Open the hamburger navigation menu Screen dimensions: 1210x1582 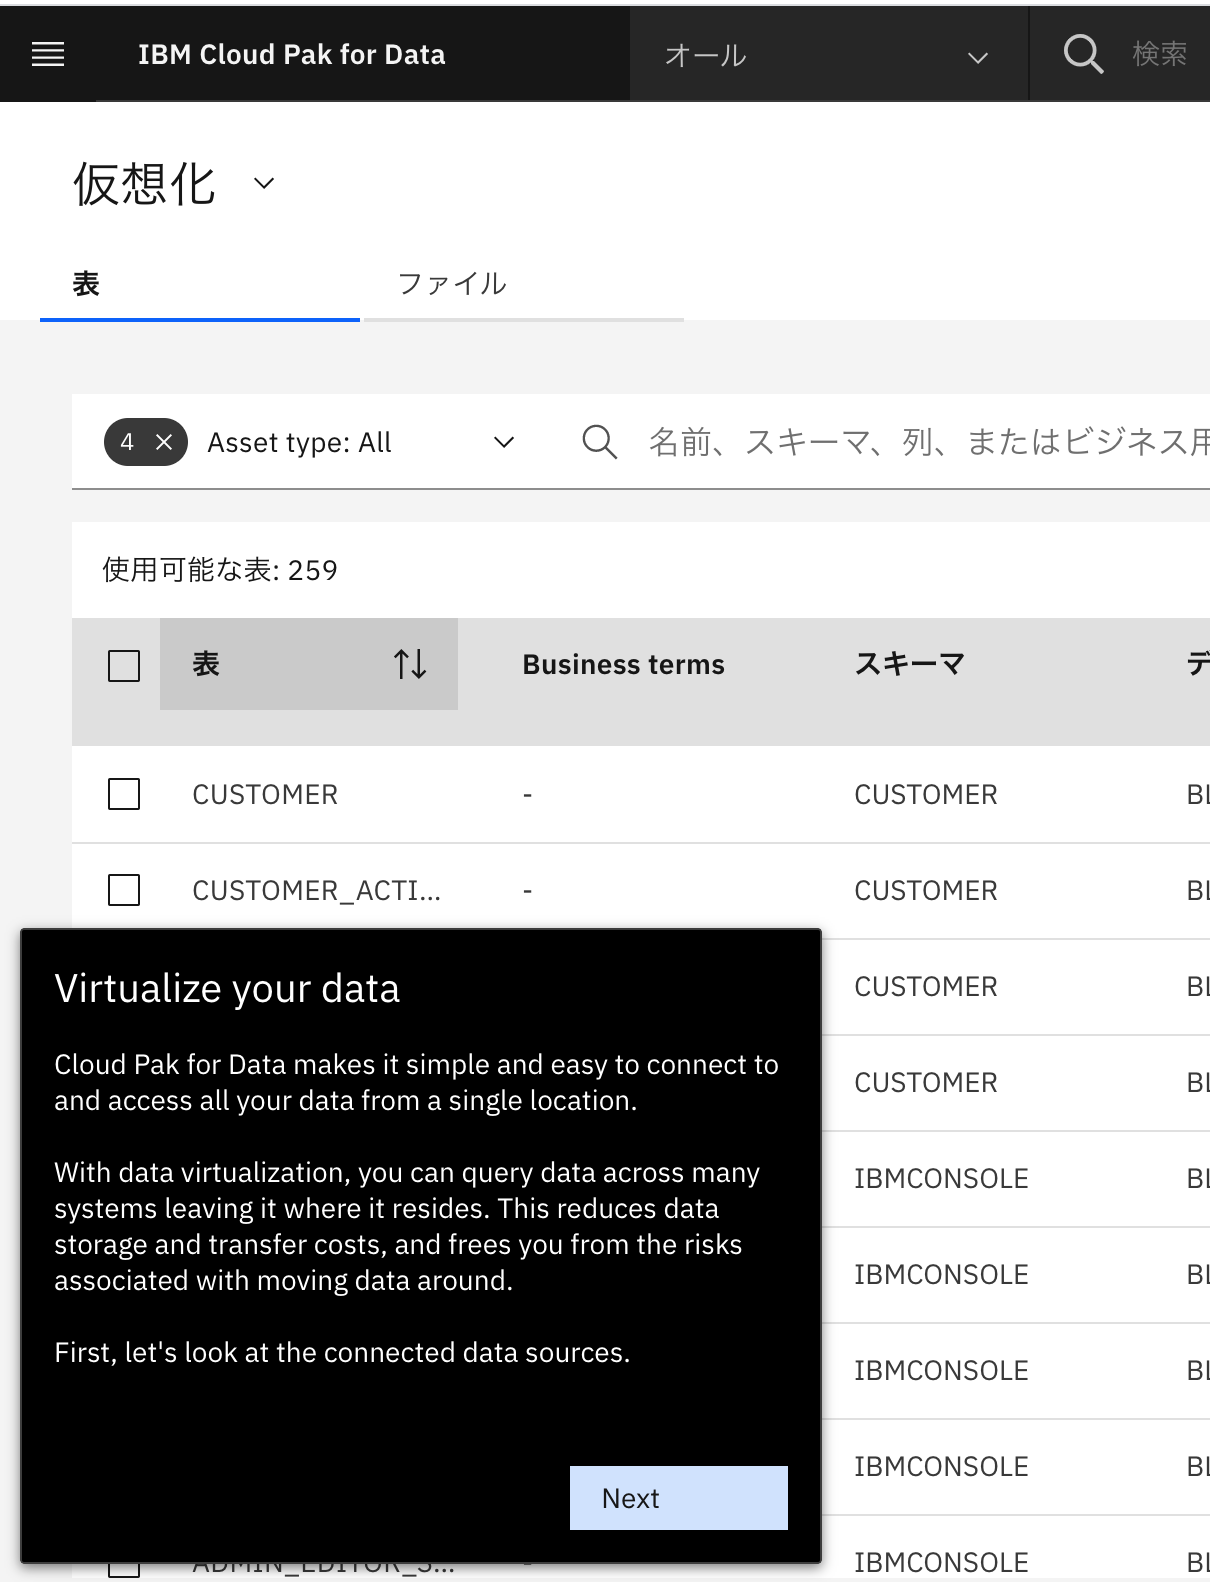click(48, 54)
